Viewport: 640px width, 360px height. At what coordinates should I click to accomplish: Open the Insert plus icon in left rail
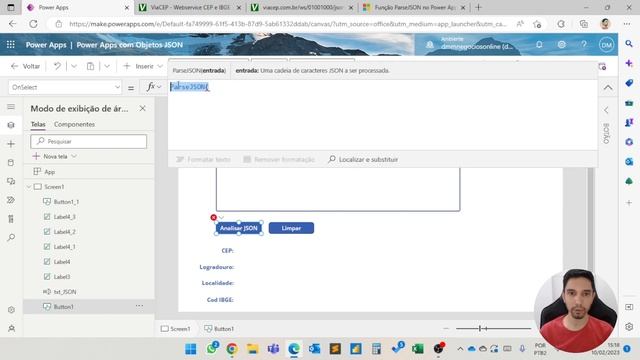(x=11, y=144)
